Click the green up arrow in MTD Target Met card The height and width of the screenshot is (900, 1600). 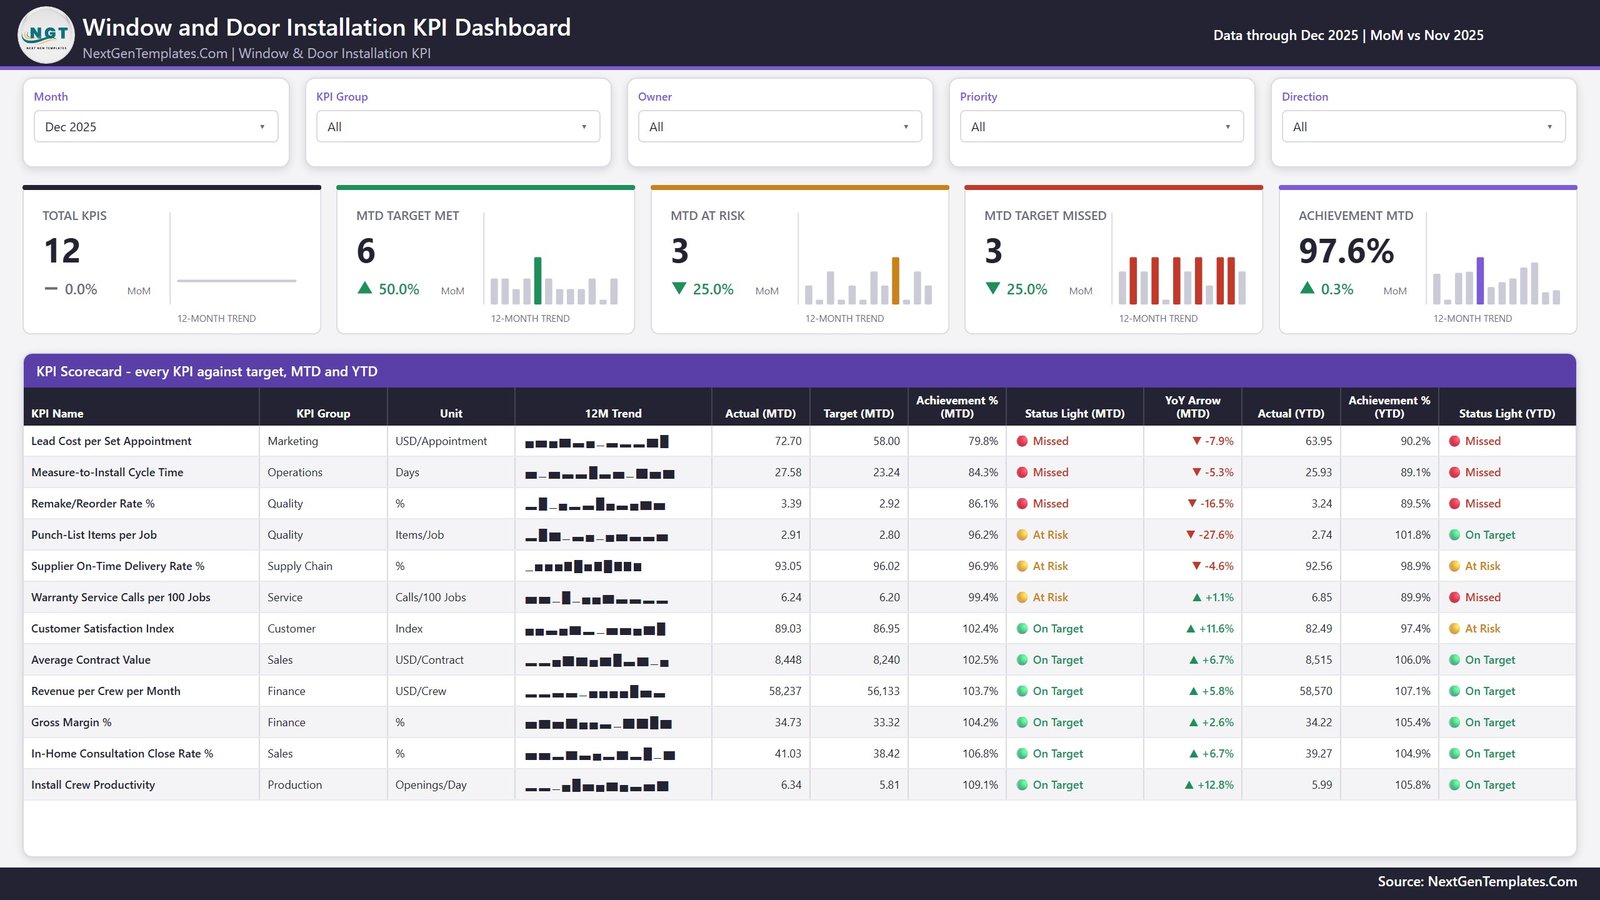[365, 288]
